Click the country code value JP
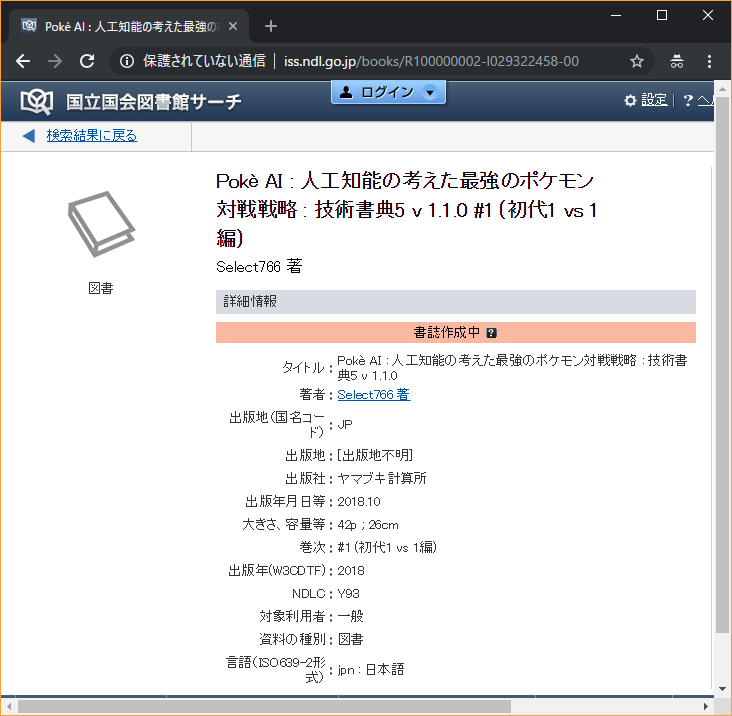This screenshot has width=732, height=716. [345, 425]
